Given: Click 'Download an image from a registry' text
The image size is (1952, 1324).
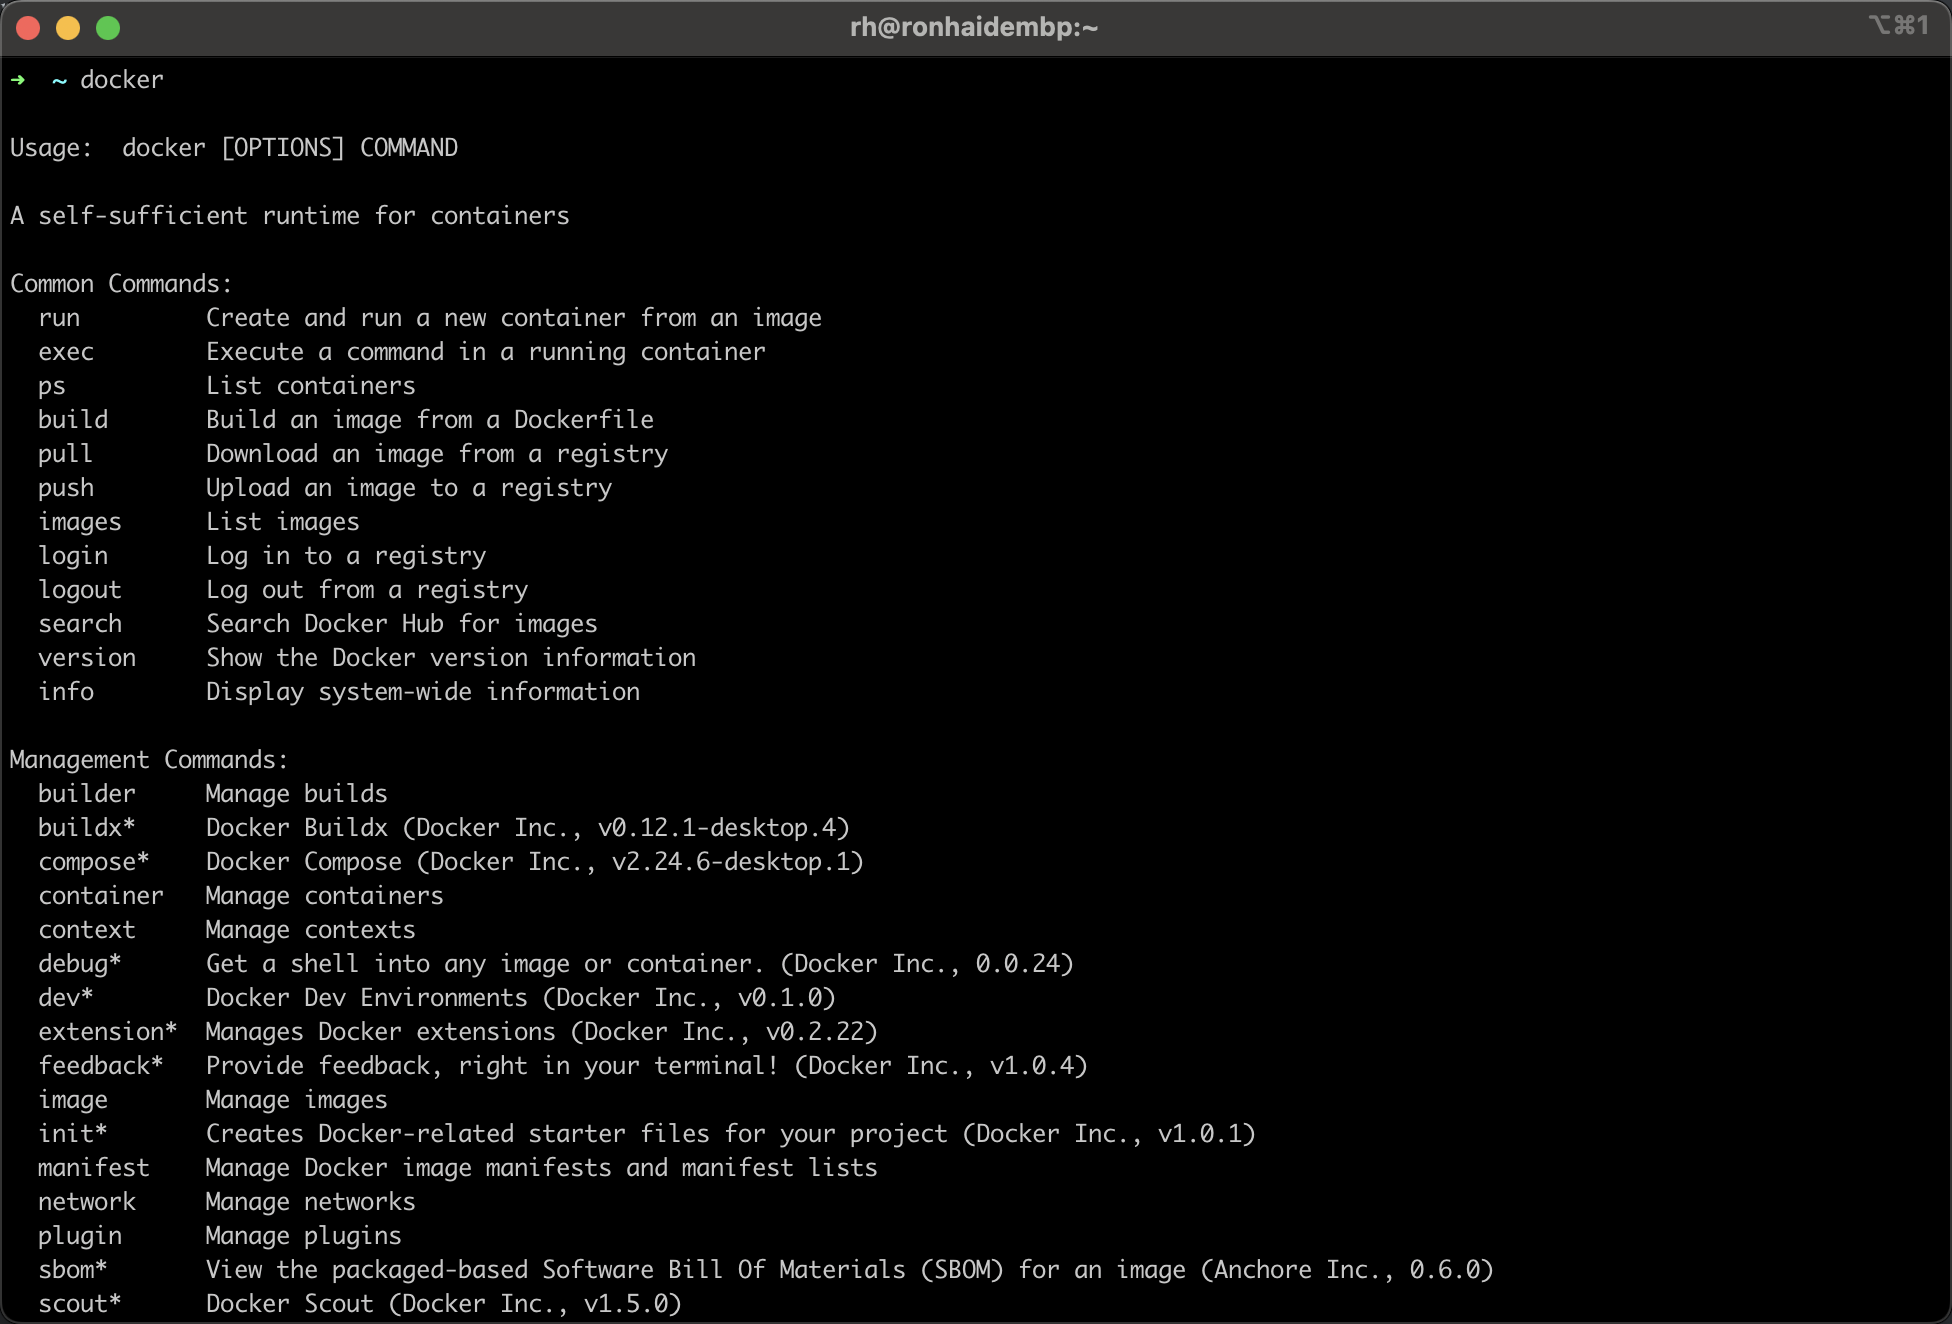Looking at the screenshot, I should click(437, 454).
